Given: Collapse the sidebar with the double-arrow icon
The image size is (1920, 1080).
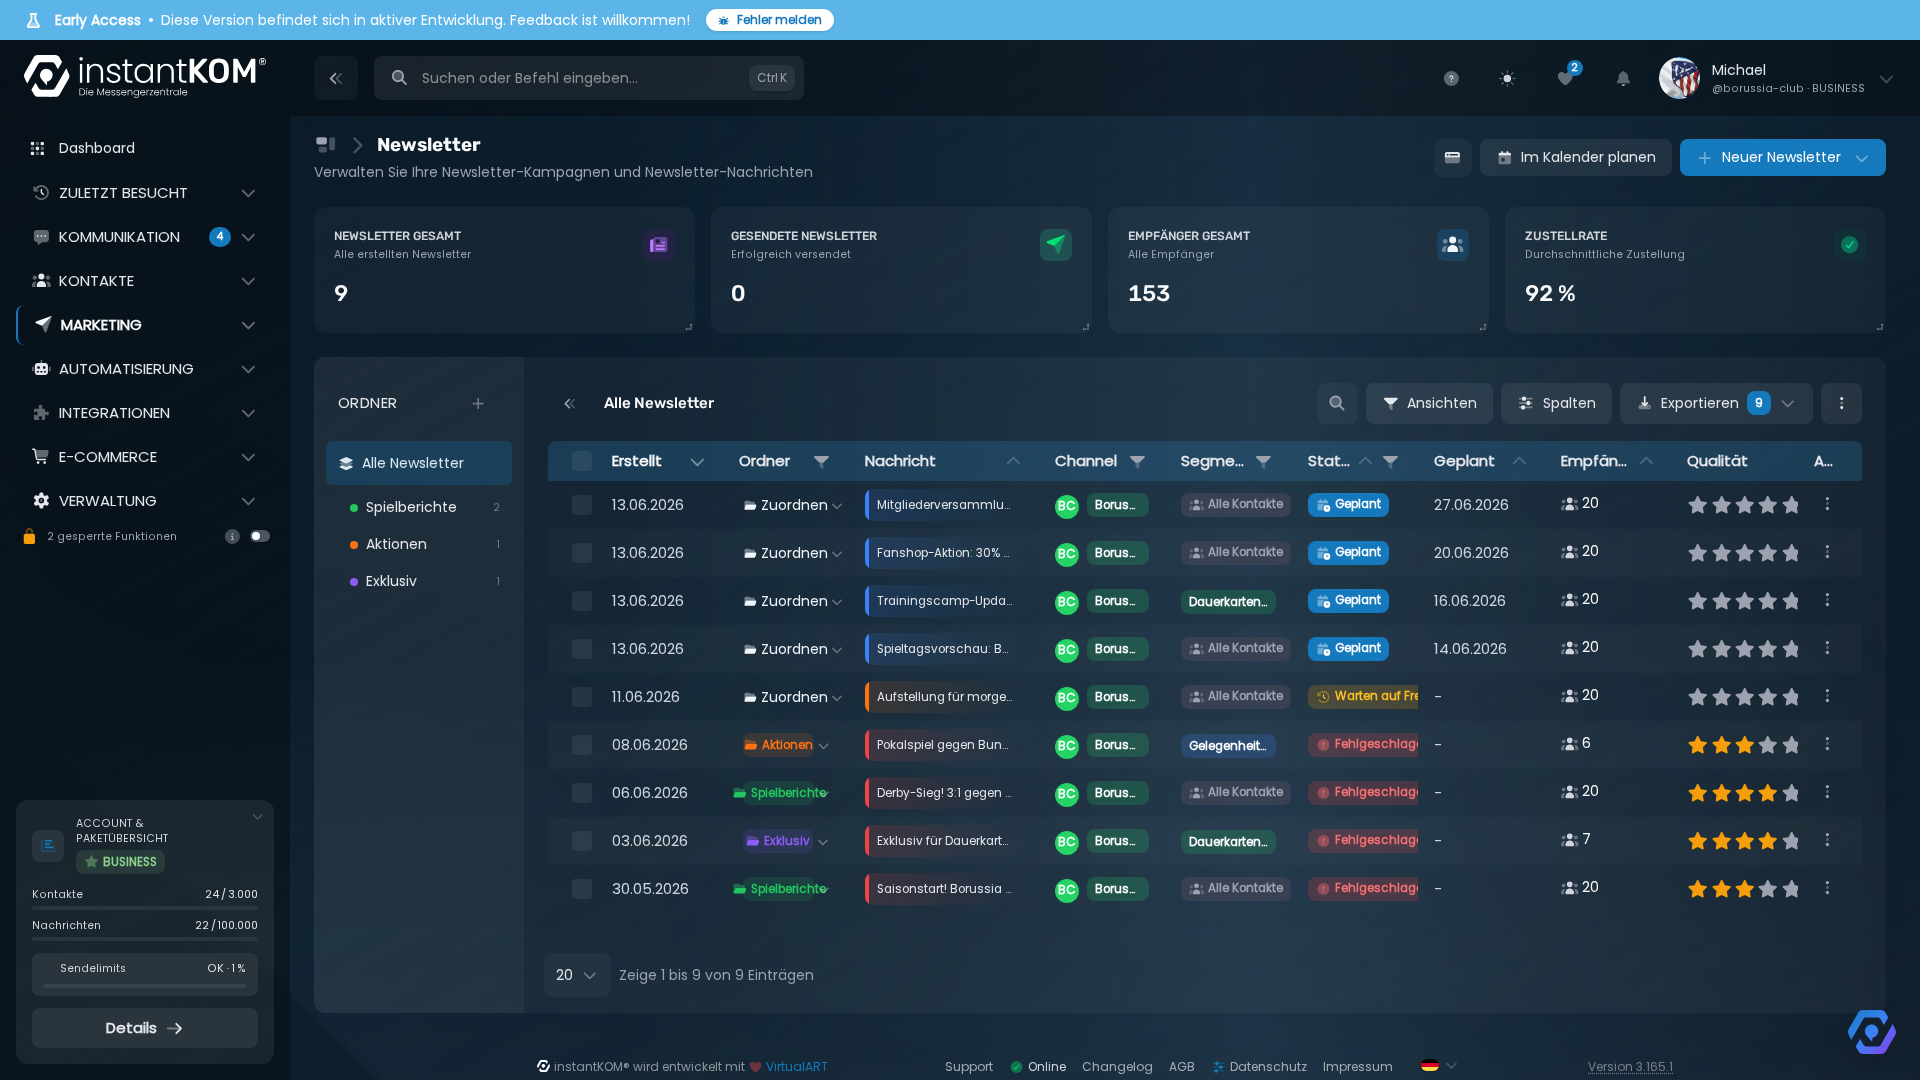Looking at the screenshot, I should click(x=336, y=78).
